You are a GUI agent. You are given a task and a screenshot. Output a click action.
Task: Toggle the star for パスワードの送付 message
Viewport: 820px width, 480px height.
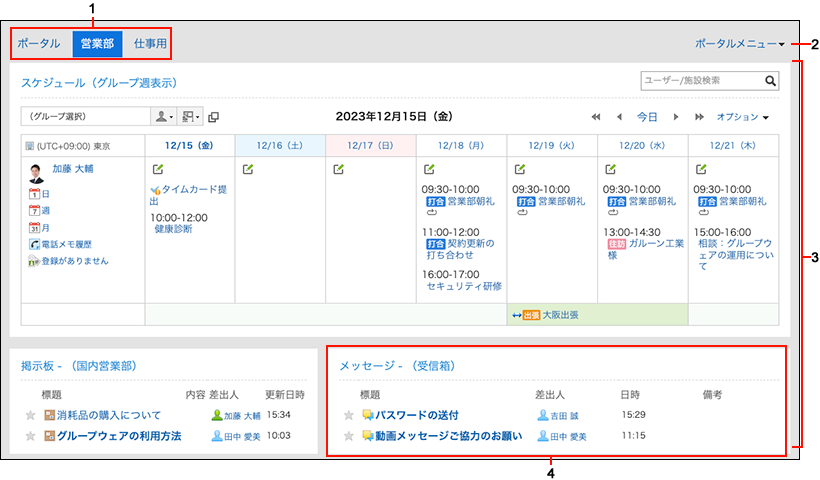(349, 415)
